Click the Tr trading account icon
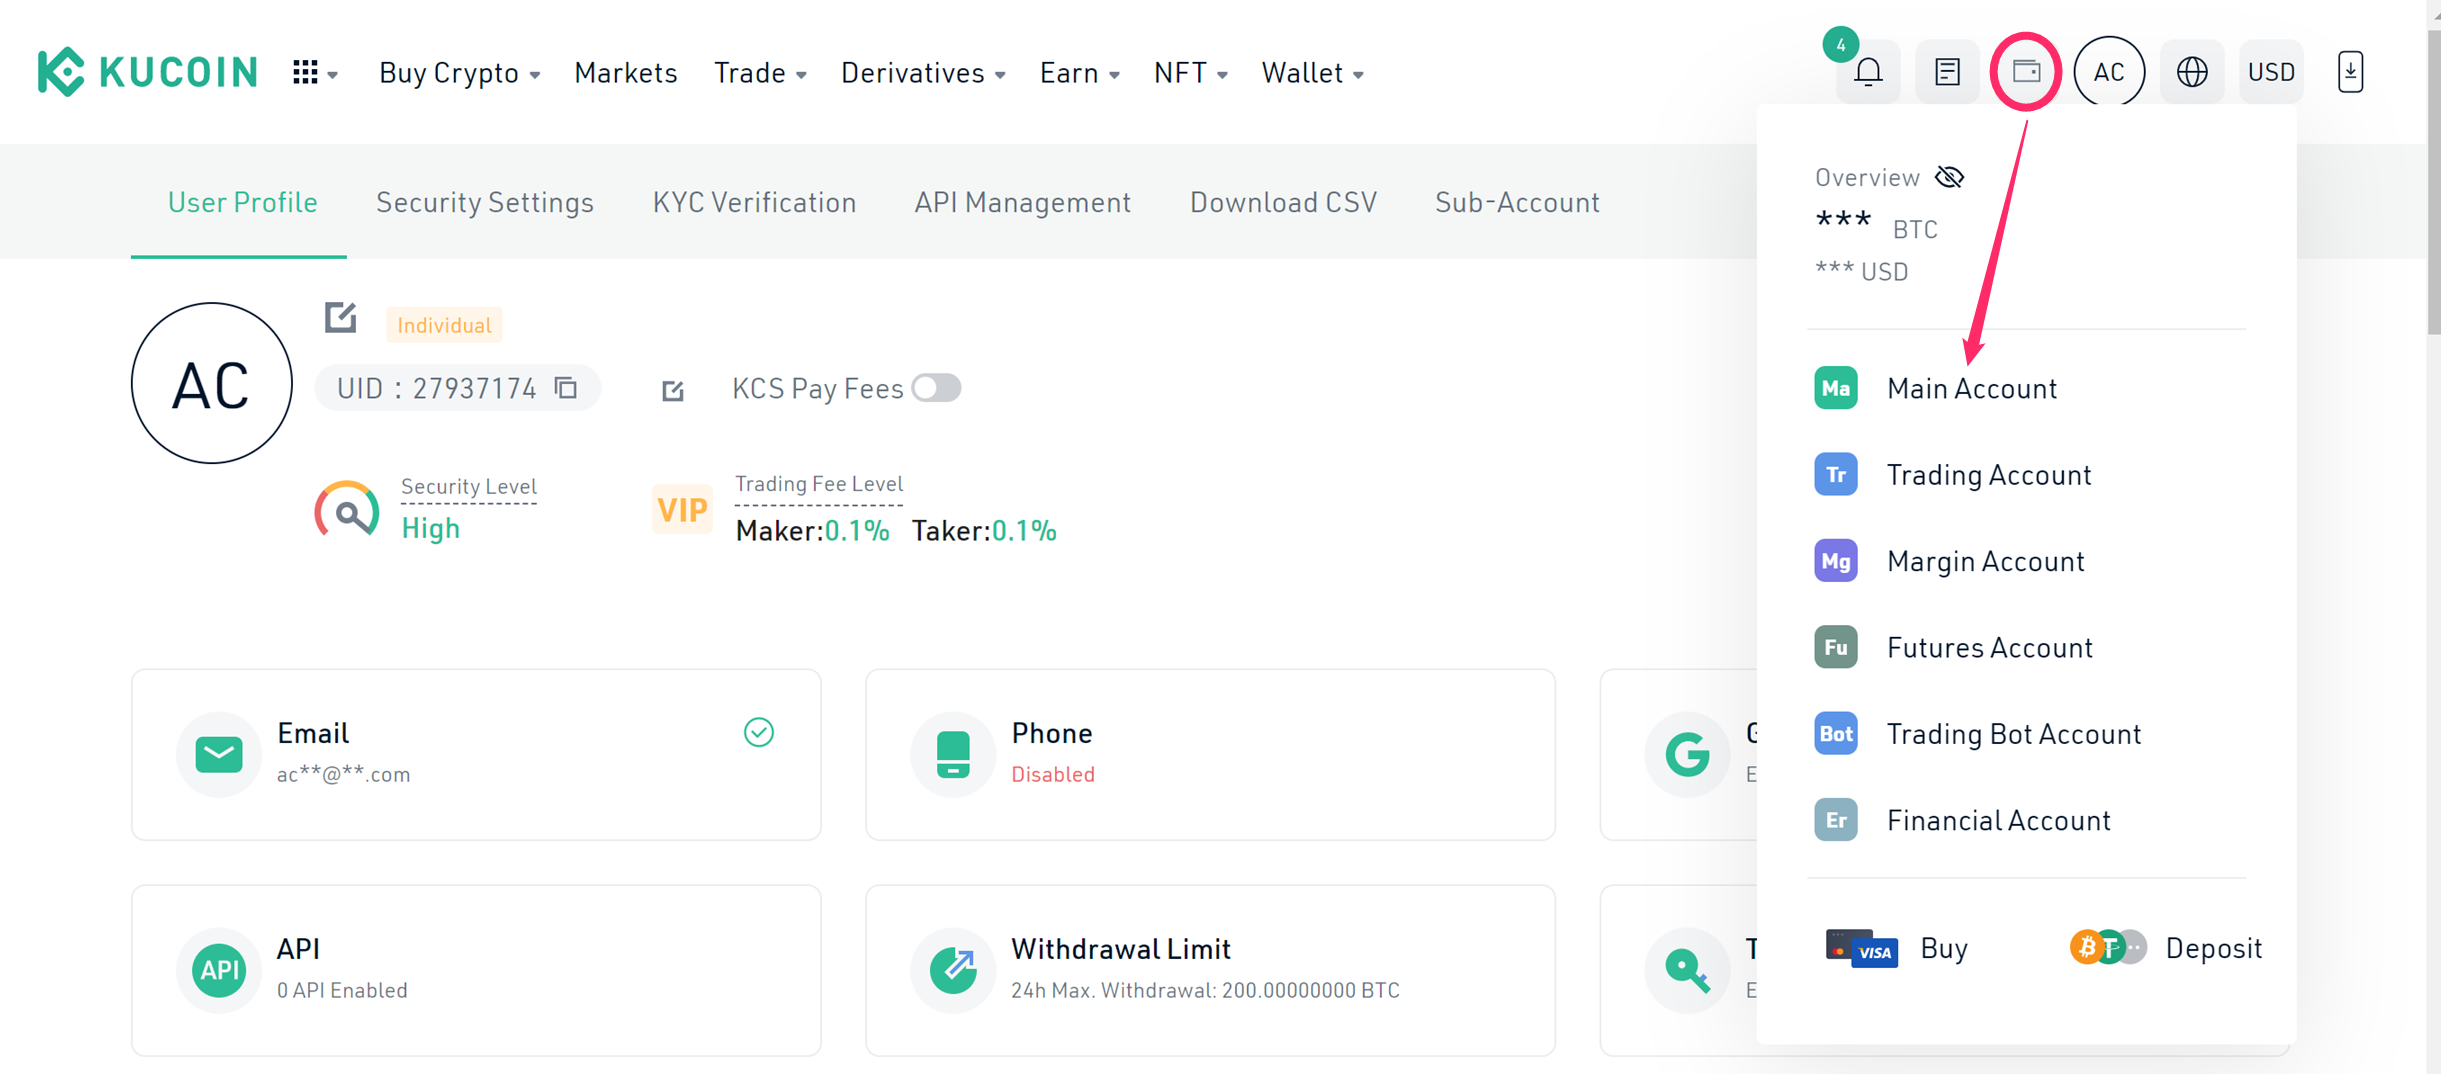This screenshot has width=2441, height=1074. click(1836, 474)
